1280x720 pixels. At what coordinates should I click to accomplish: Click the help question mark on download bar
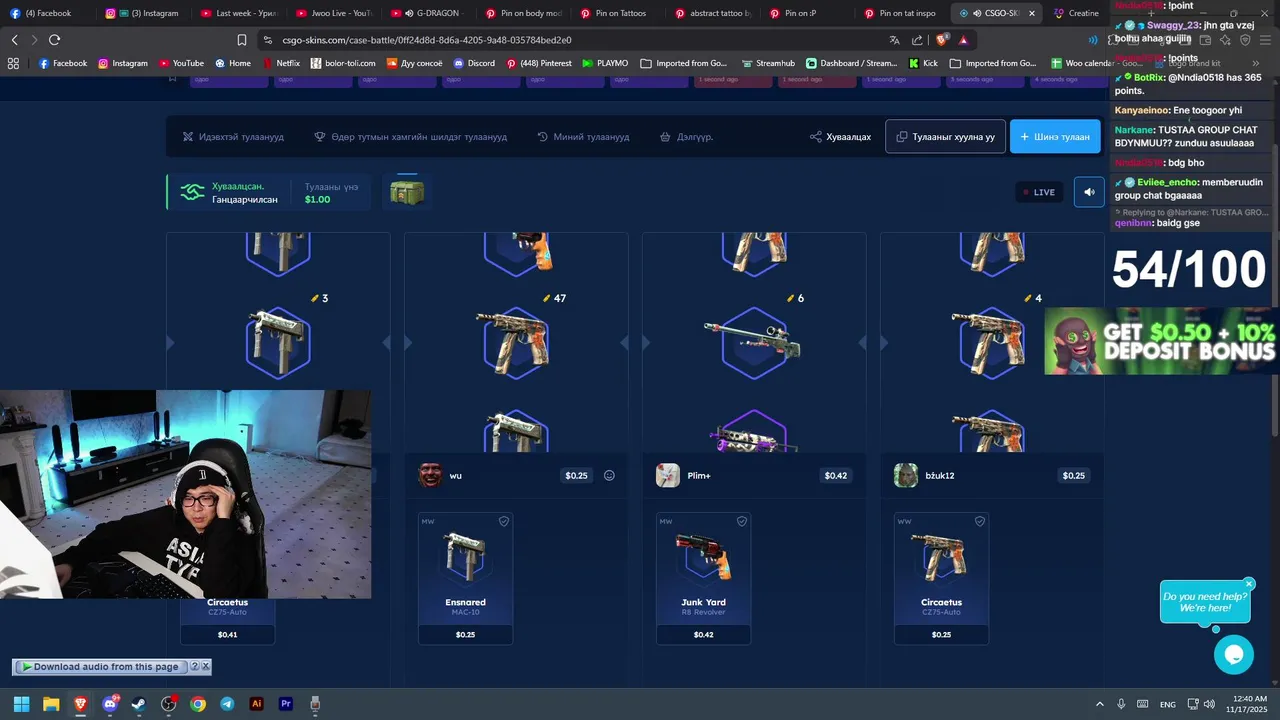click(x=195, y=666)
